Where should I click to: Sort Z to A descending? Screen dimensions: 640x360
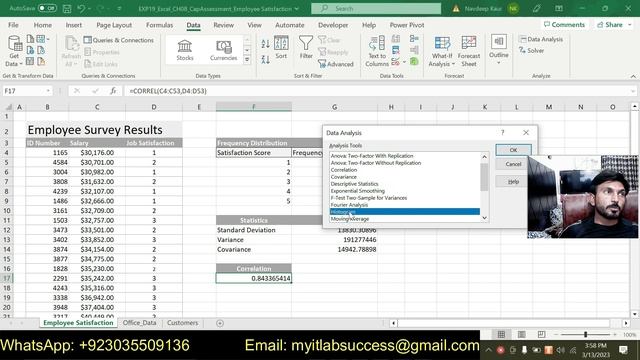pos(265,60)
